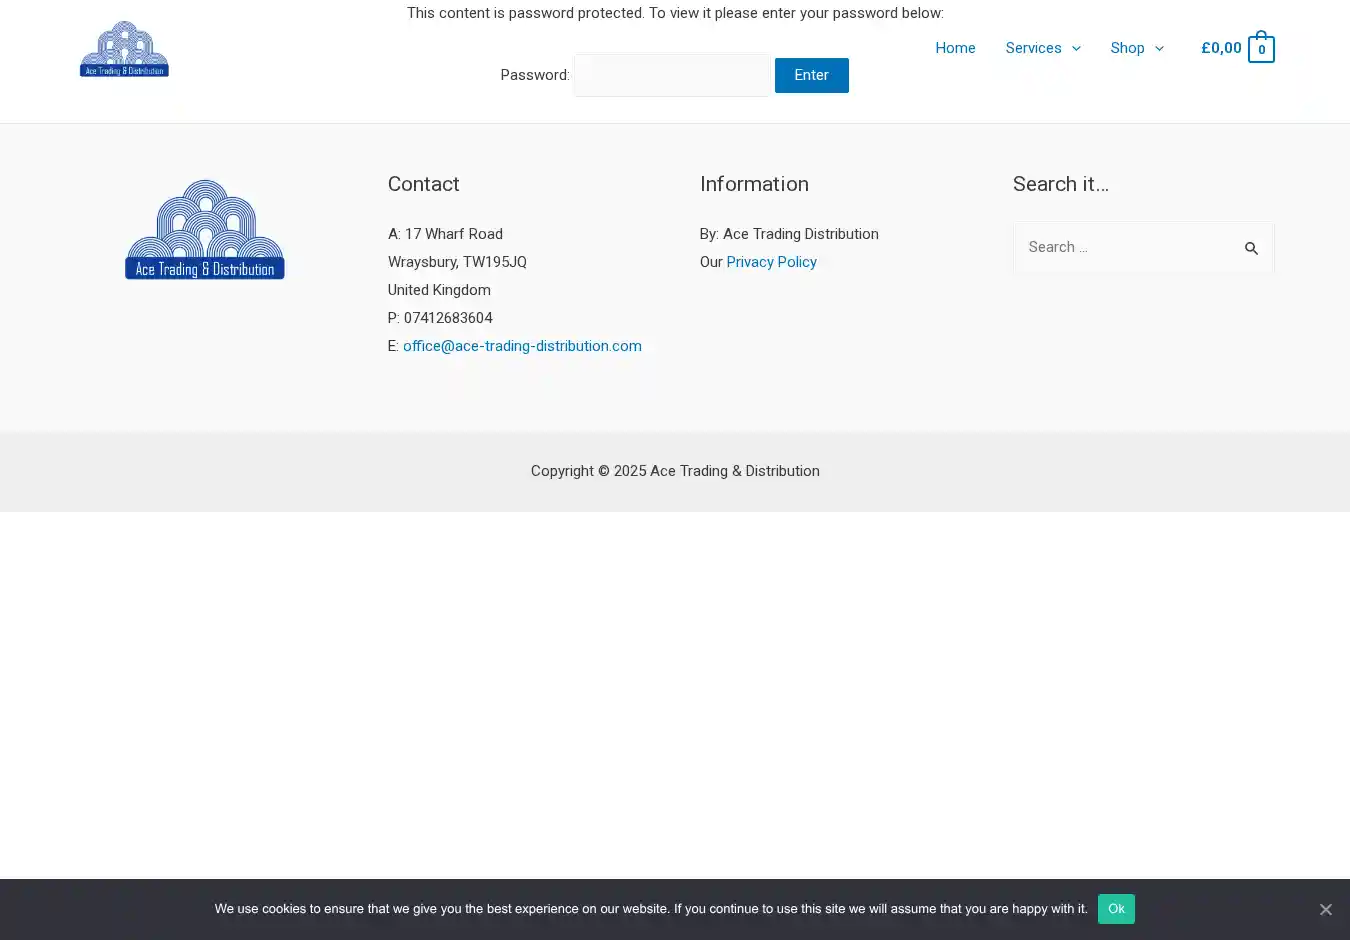Go to the Home menu item

(955, 48)
